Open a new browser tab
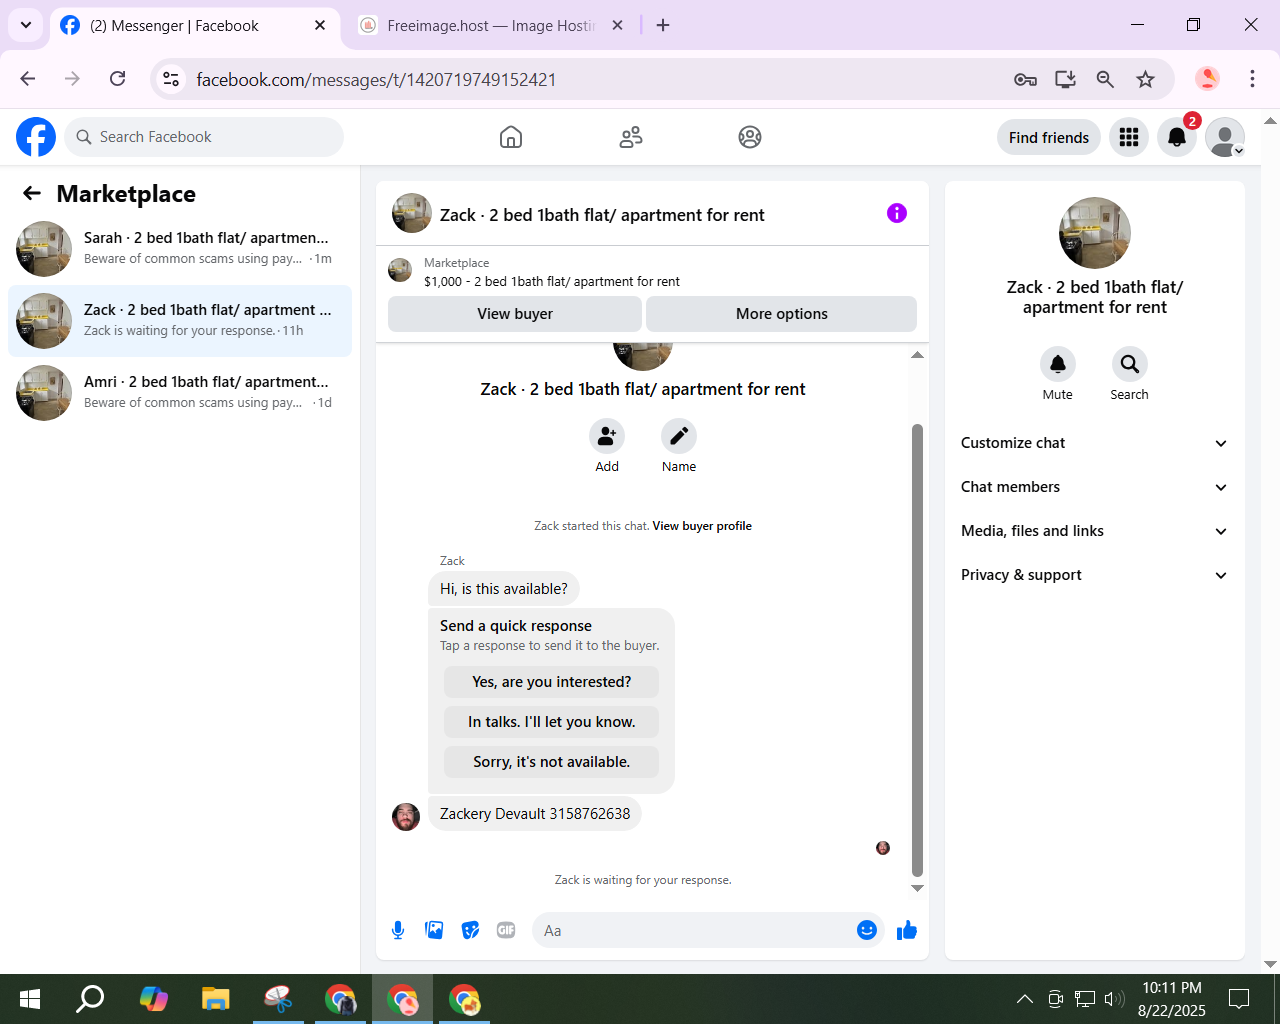The image size is (1280, 1024). click(663, 25)
